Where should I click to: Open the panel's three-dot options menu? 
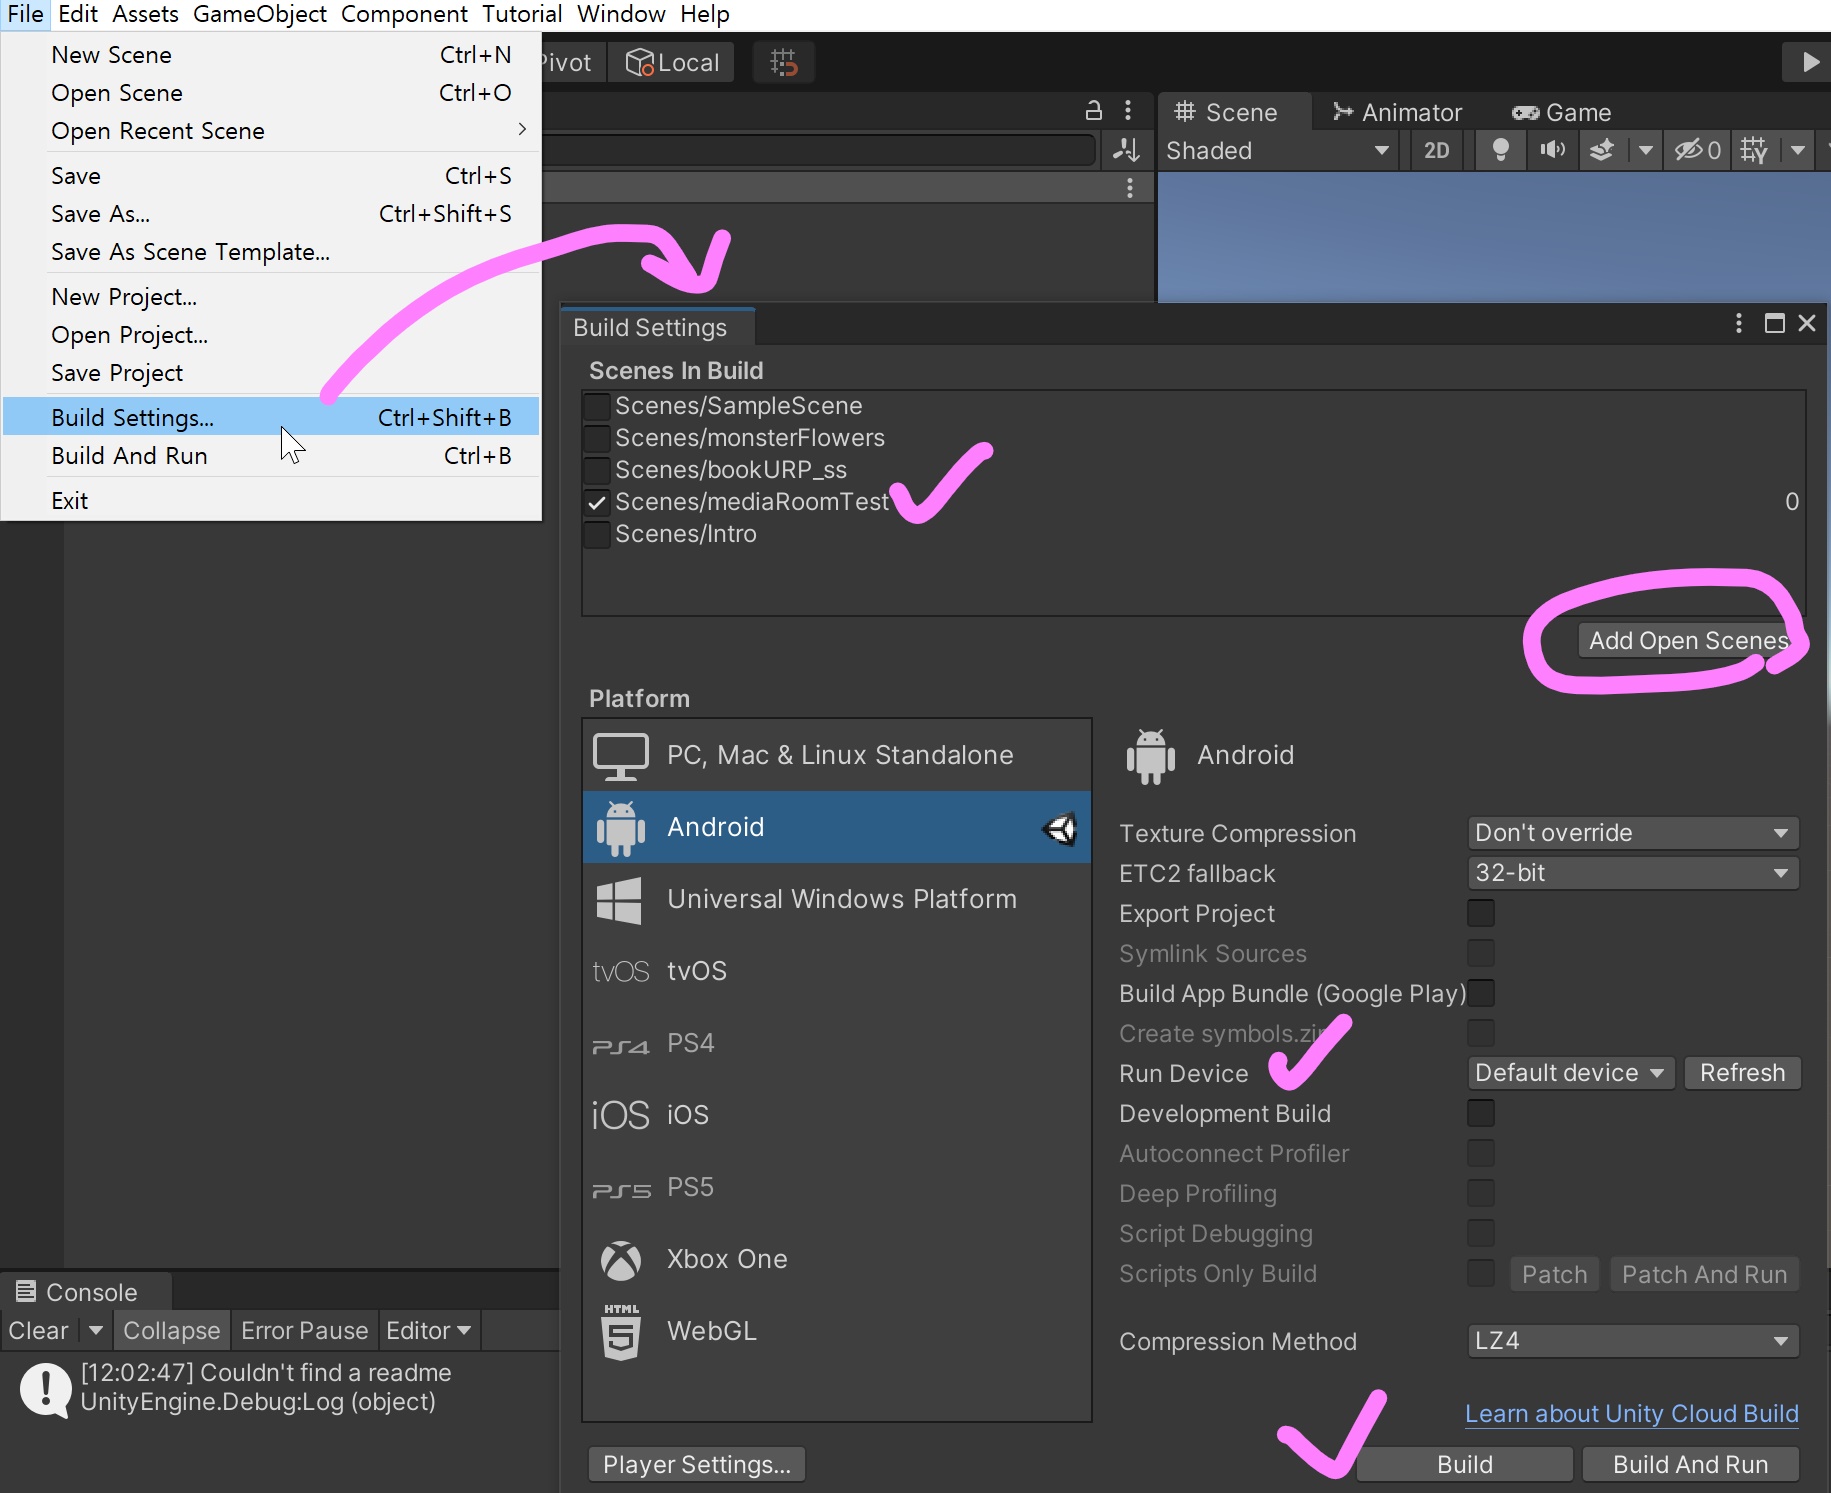click(x=1128, y=110)
